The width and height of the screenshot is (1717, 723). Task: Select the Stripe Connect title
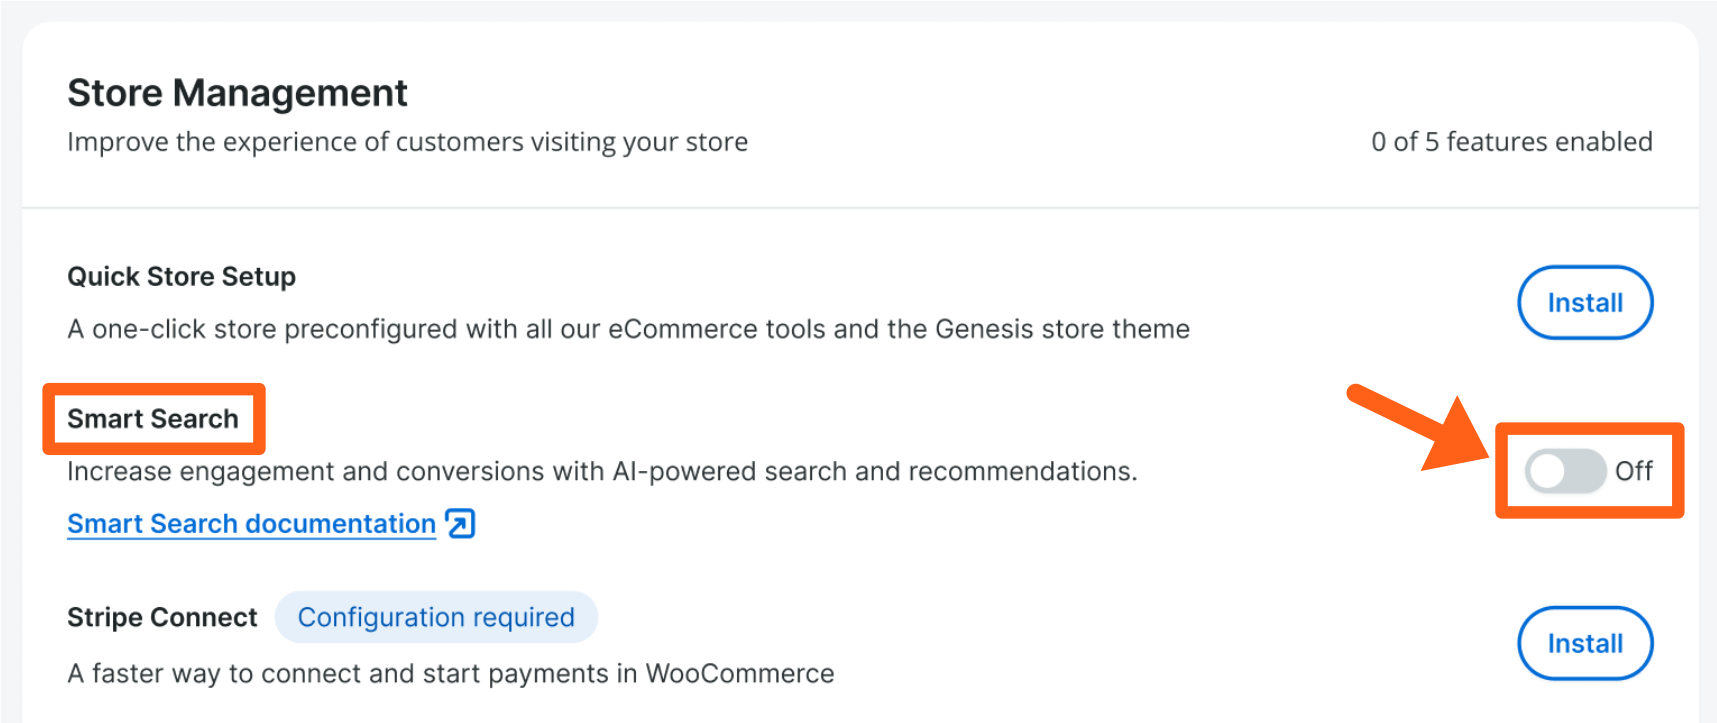pyautogui.click(x=162, y=618)
